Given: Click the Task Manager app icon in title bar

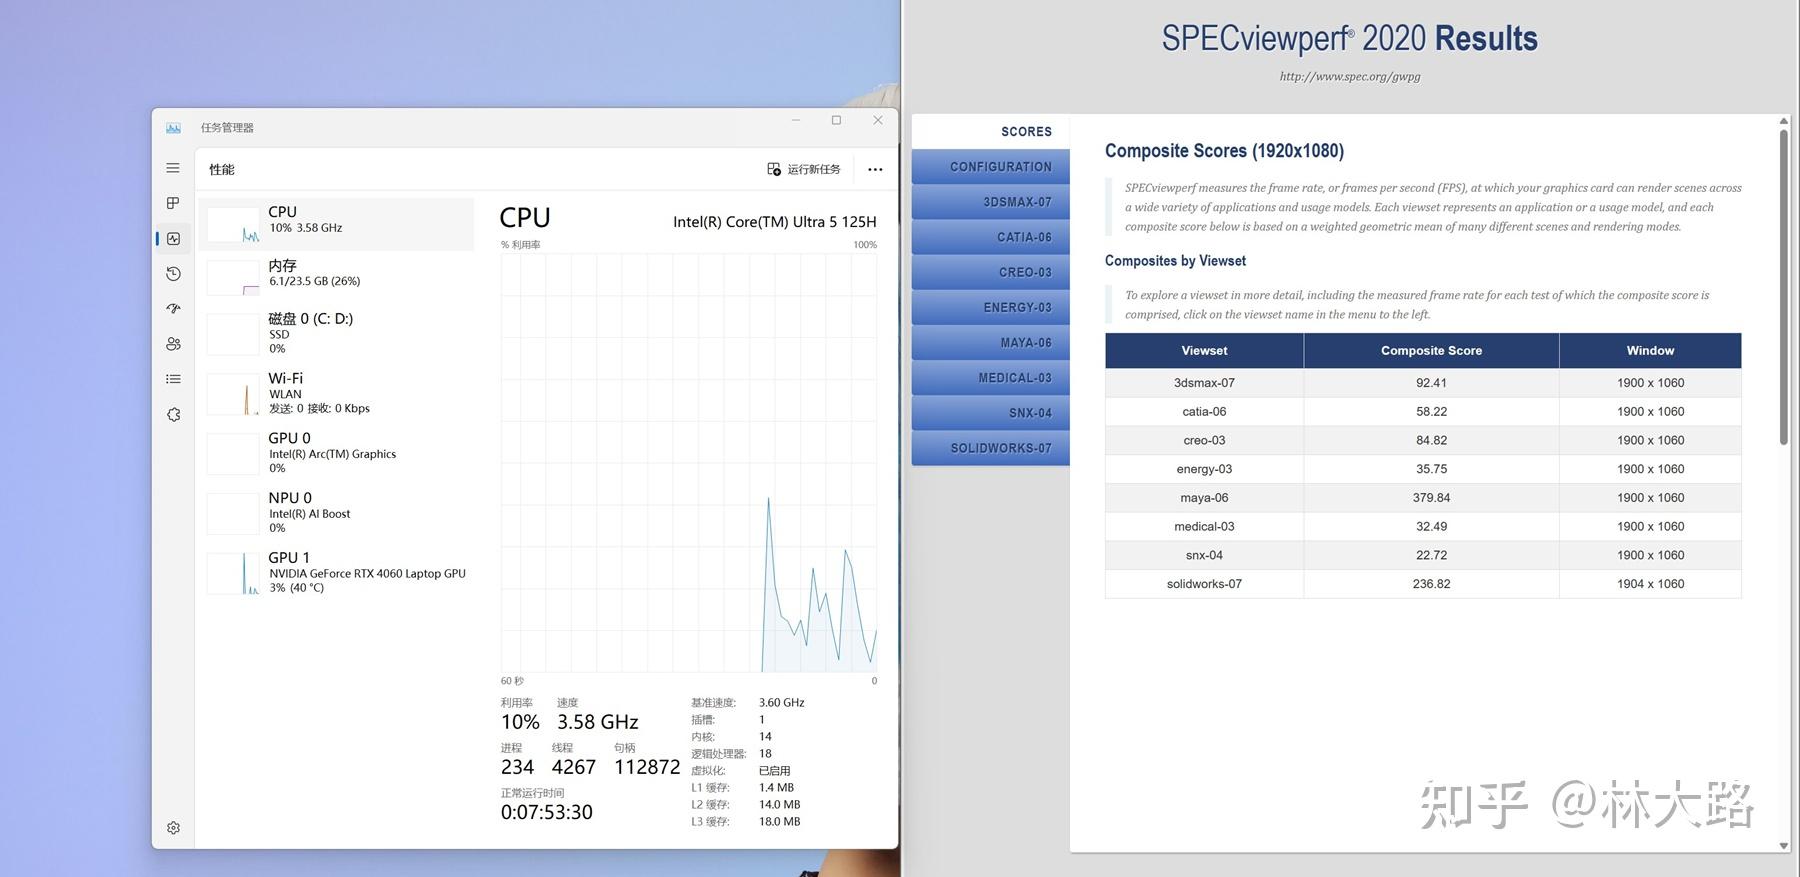Looking at the screenshot, I should tap(173, 128).
